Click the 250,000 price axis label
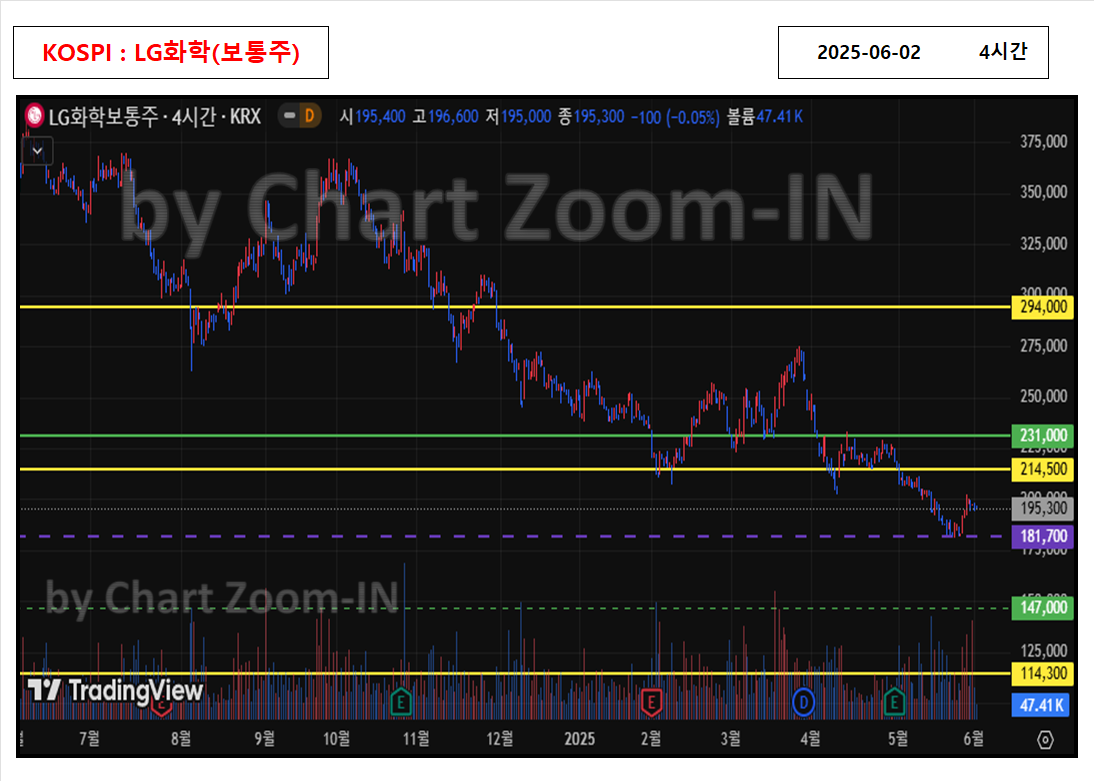The width and height of the screenshot is (1094, 781). click(1043, 396)
